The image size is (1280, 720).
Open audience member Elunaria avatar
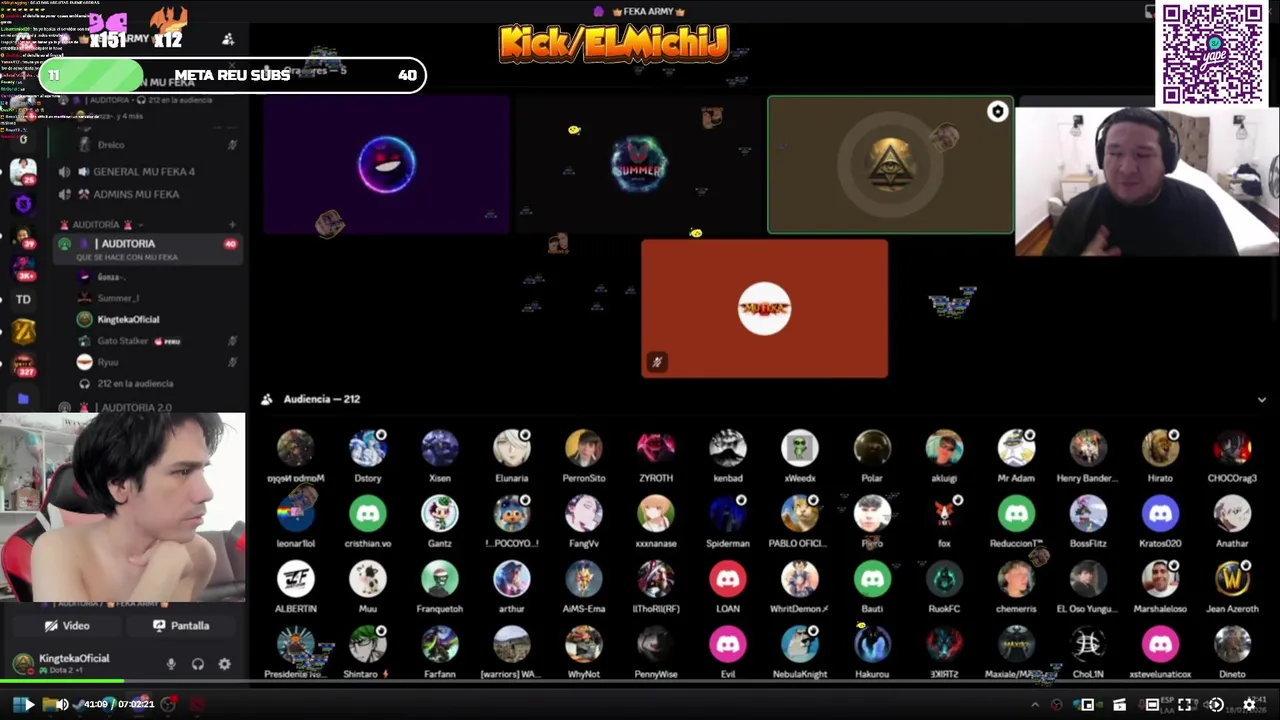[x=512, y=449]
